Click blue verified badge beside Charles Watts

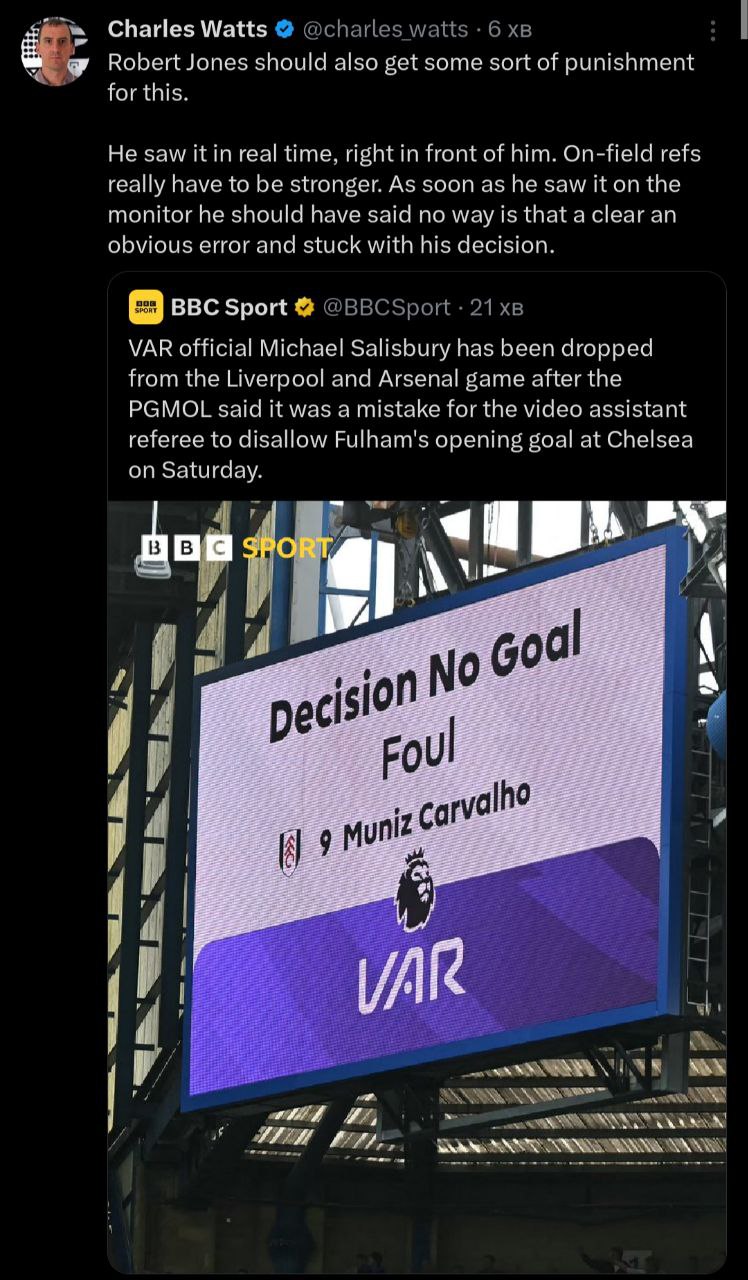coord(284,30)
